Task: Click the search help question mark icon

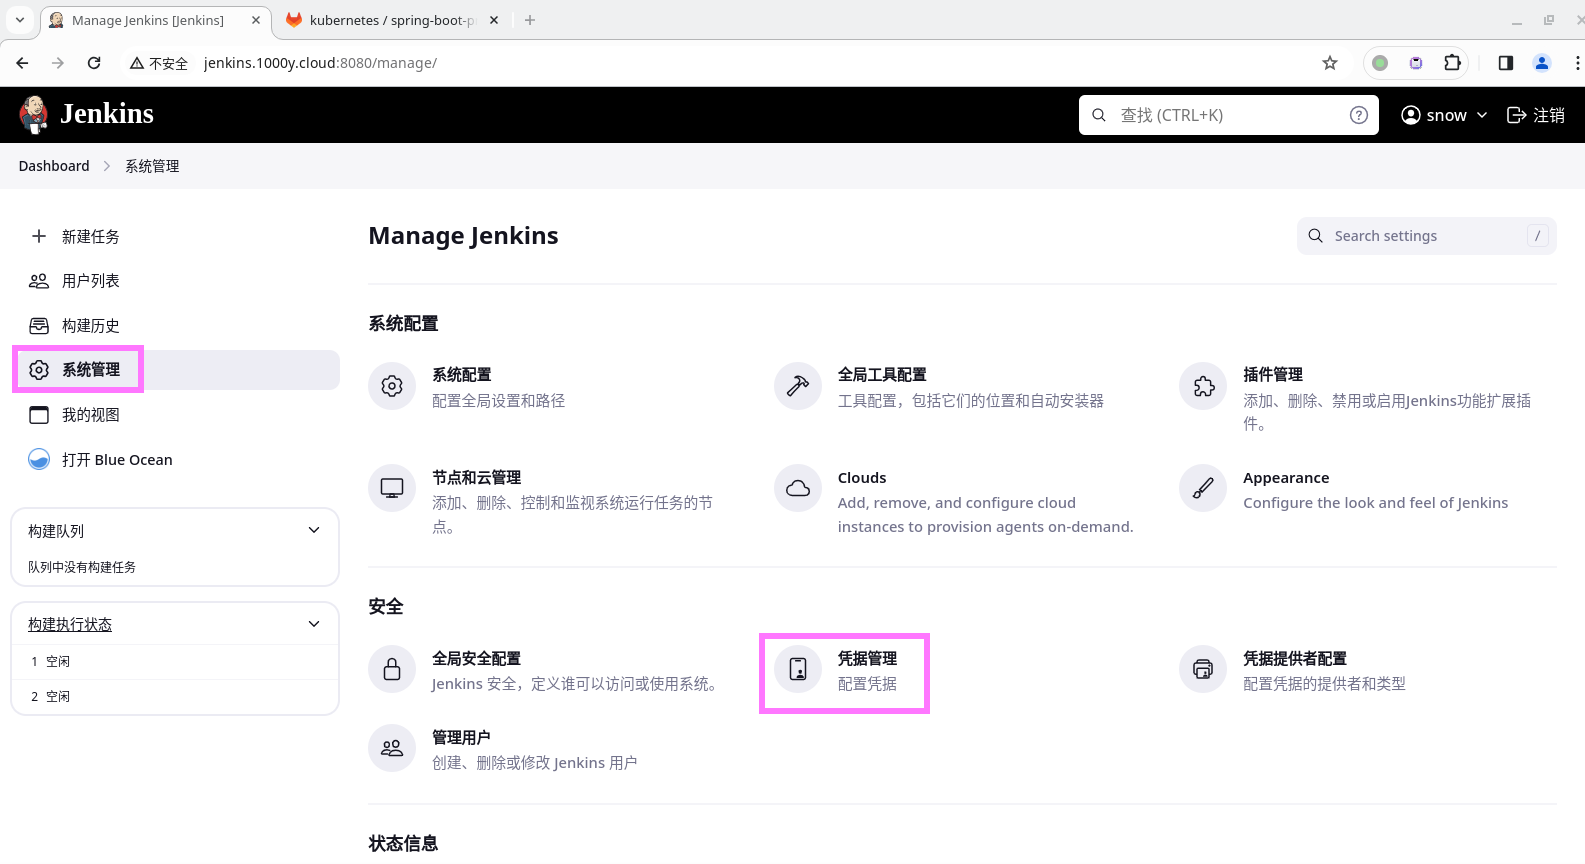Action: pyautogui.click(x=1358, y=115)
